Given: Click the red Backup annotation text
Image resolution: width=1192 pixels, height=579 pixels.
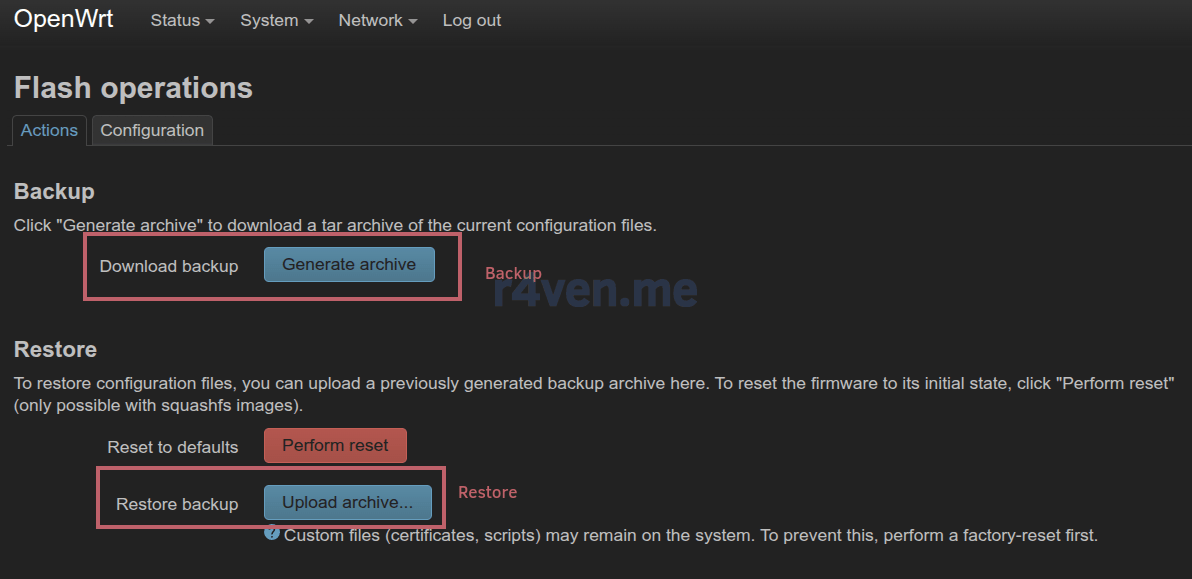Looking at the screenshot, I should click(x=513, y=274).
